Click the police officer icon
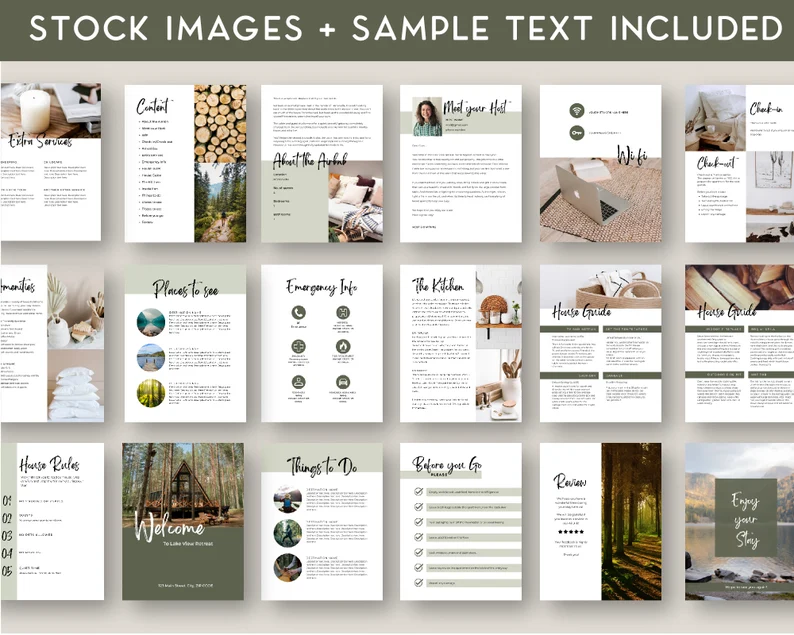Screen dimensions: 794x635 pos(298,382)
